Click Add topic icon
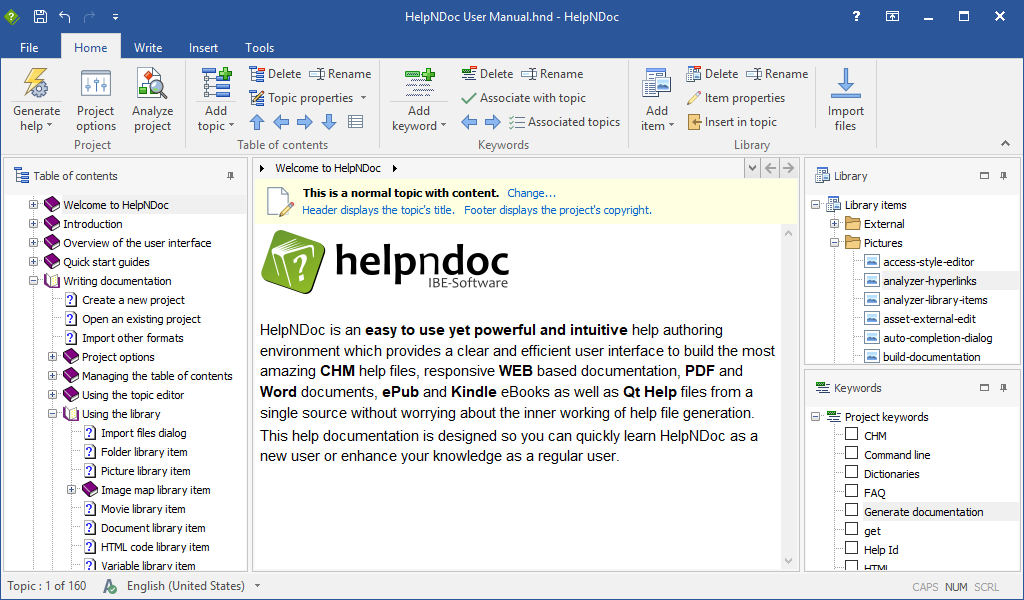 click(216, 84)
